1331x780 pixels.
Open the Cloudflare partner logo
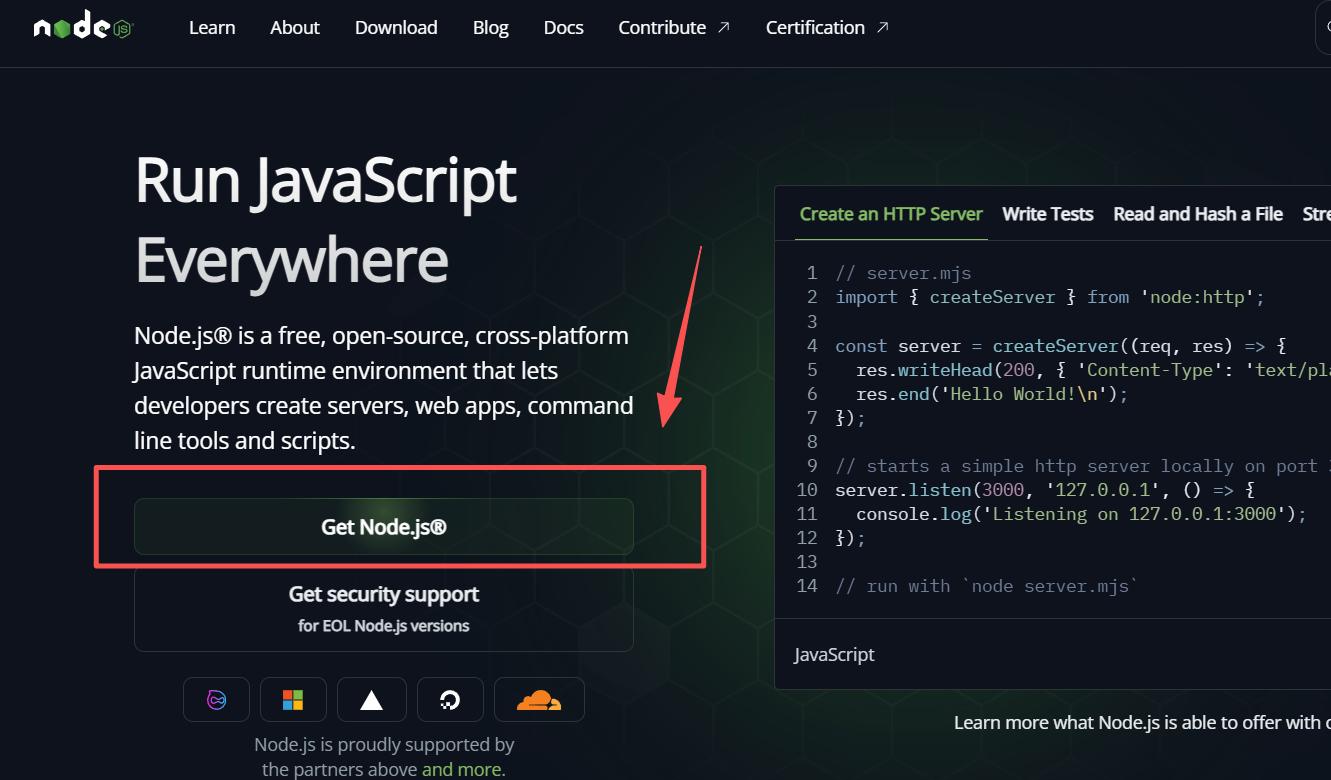pos(539,700)
